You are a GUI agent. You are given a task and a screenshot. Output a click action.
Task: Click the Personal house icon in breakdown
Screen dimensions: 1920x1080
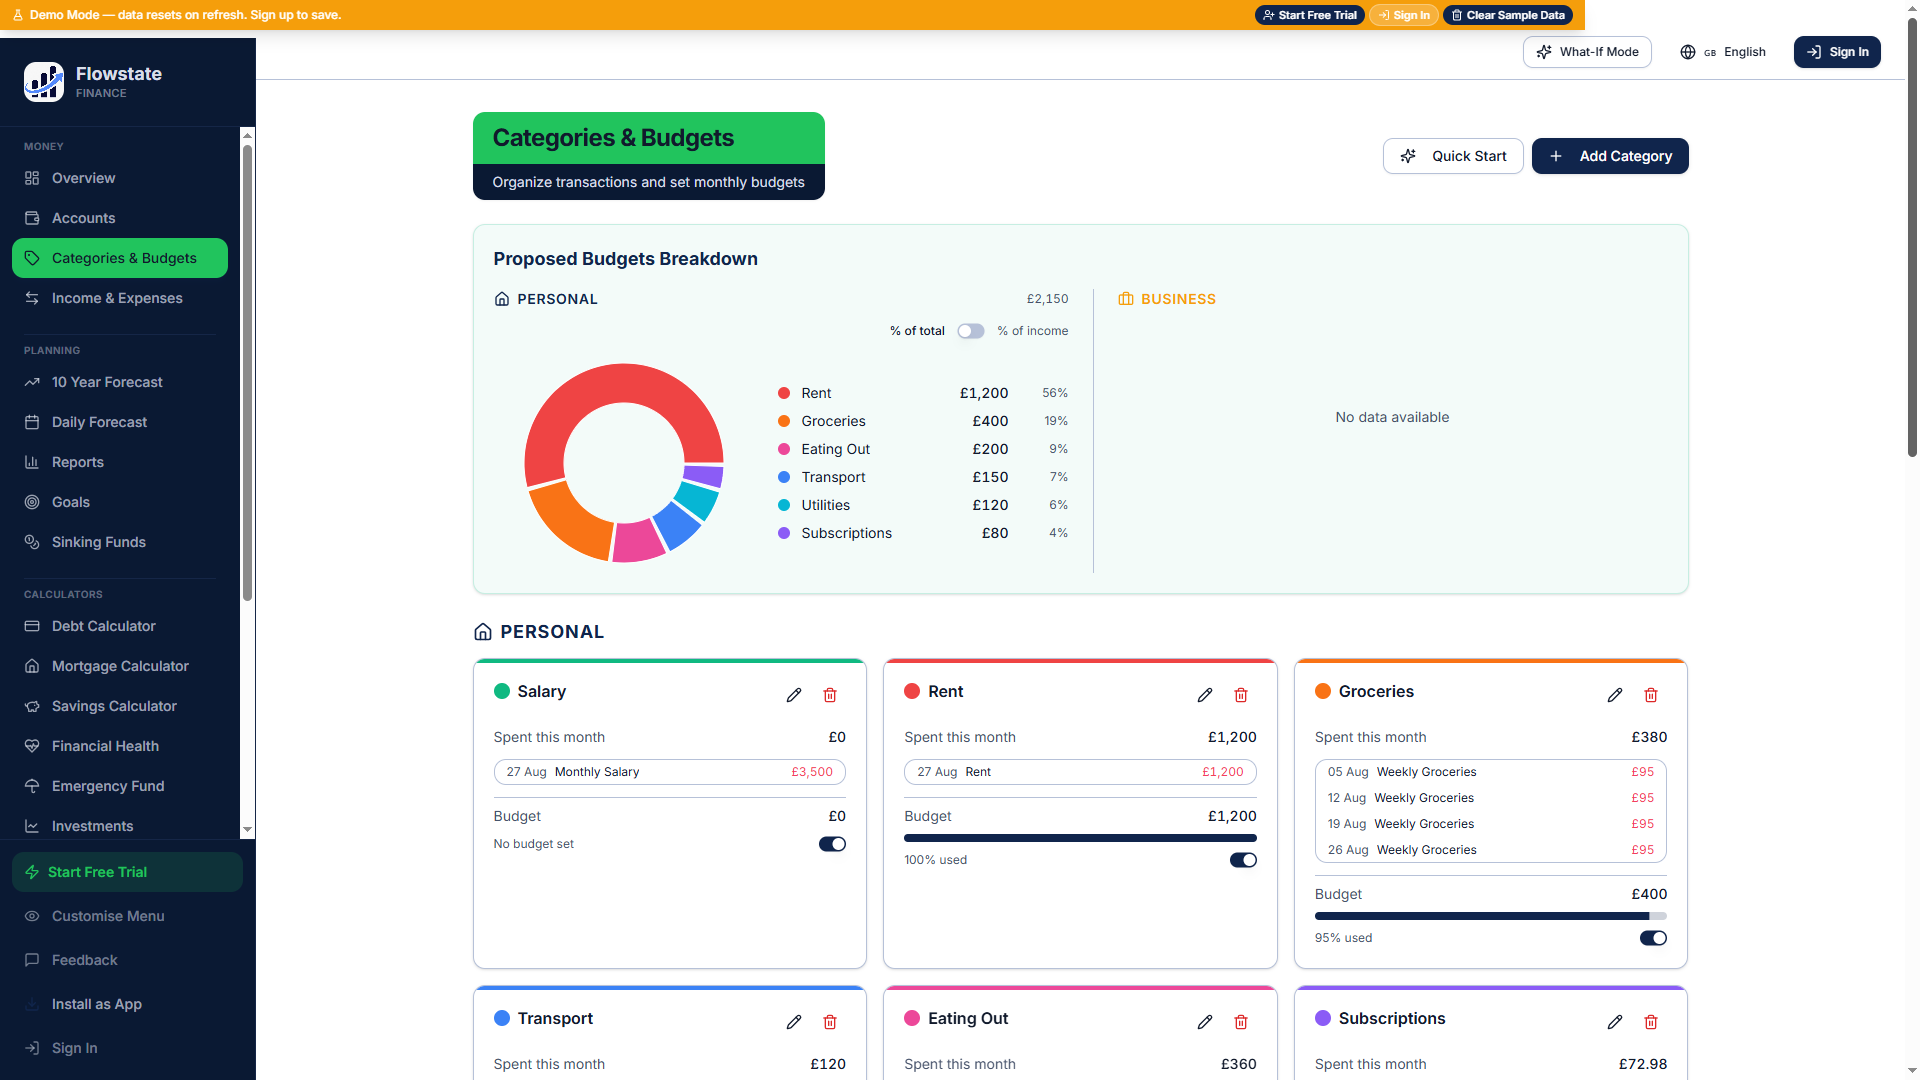[502, 299]
